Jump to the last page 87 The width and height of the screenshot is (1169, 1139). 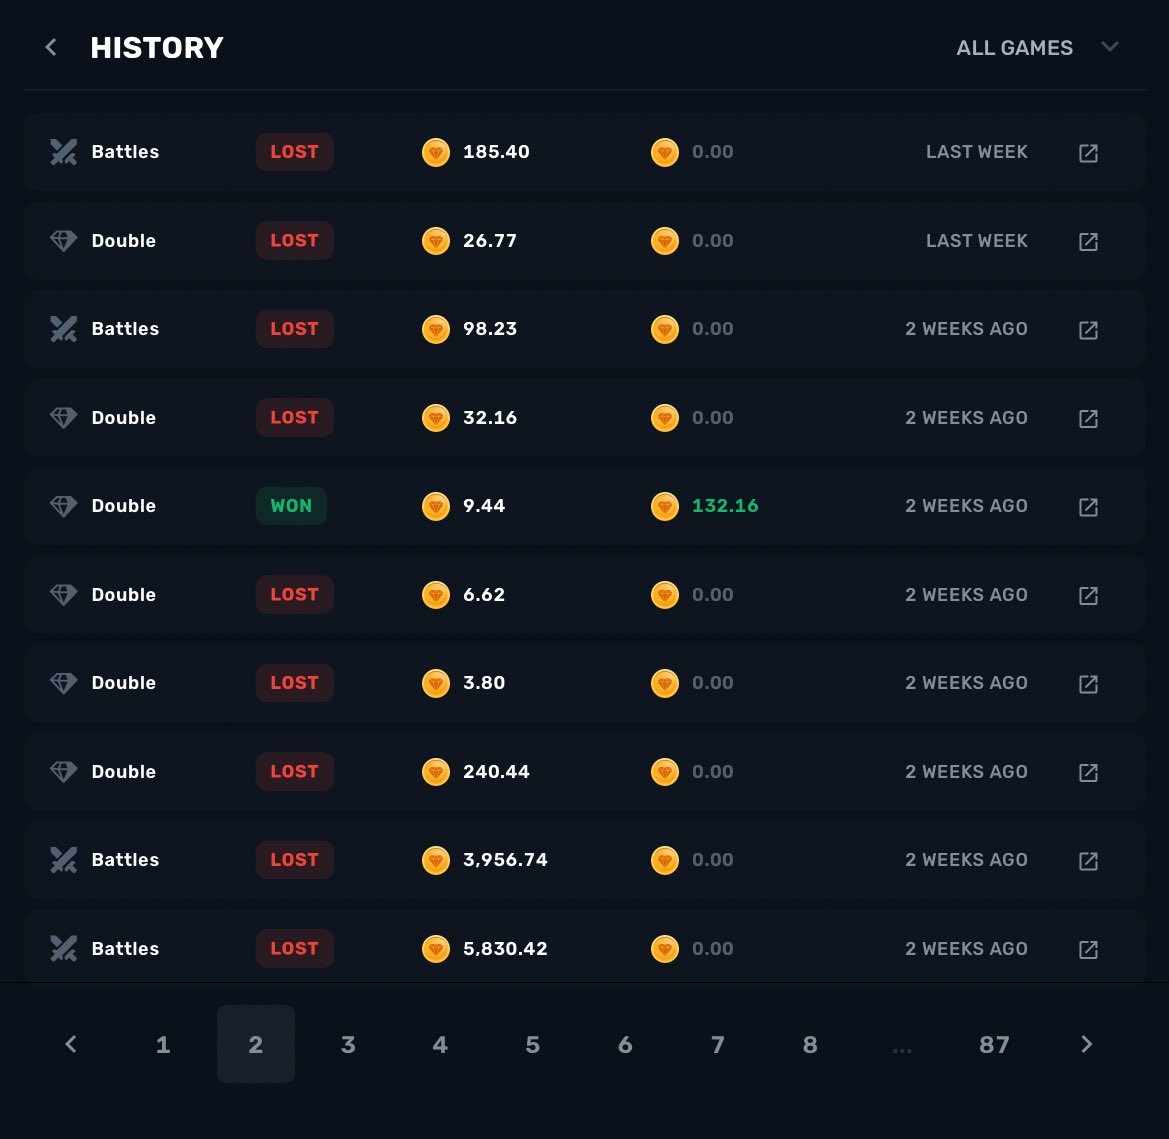[x=995, y=1044]
